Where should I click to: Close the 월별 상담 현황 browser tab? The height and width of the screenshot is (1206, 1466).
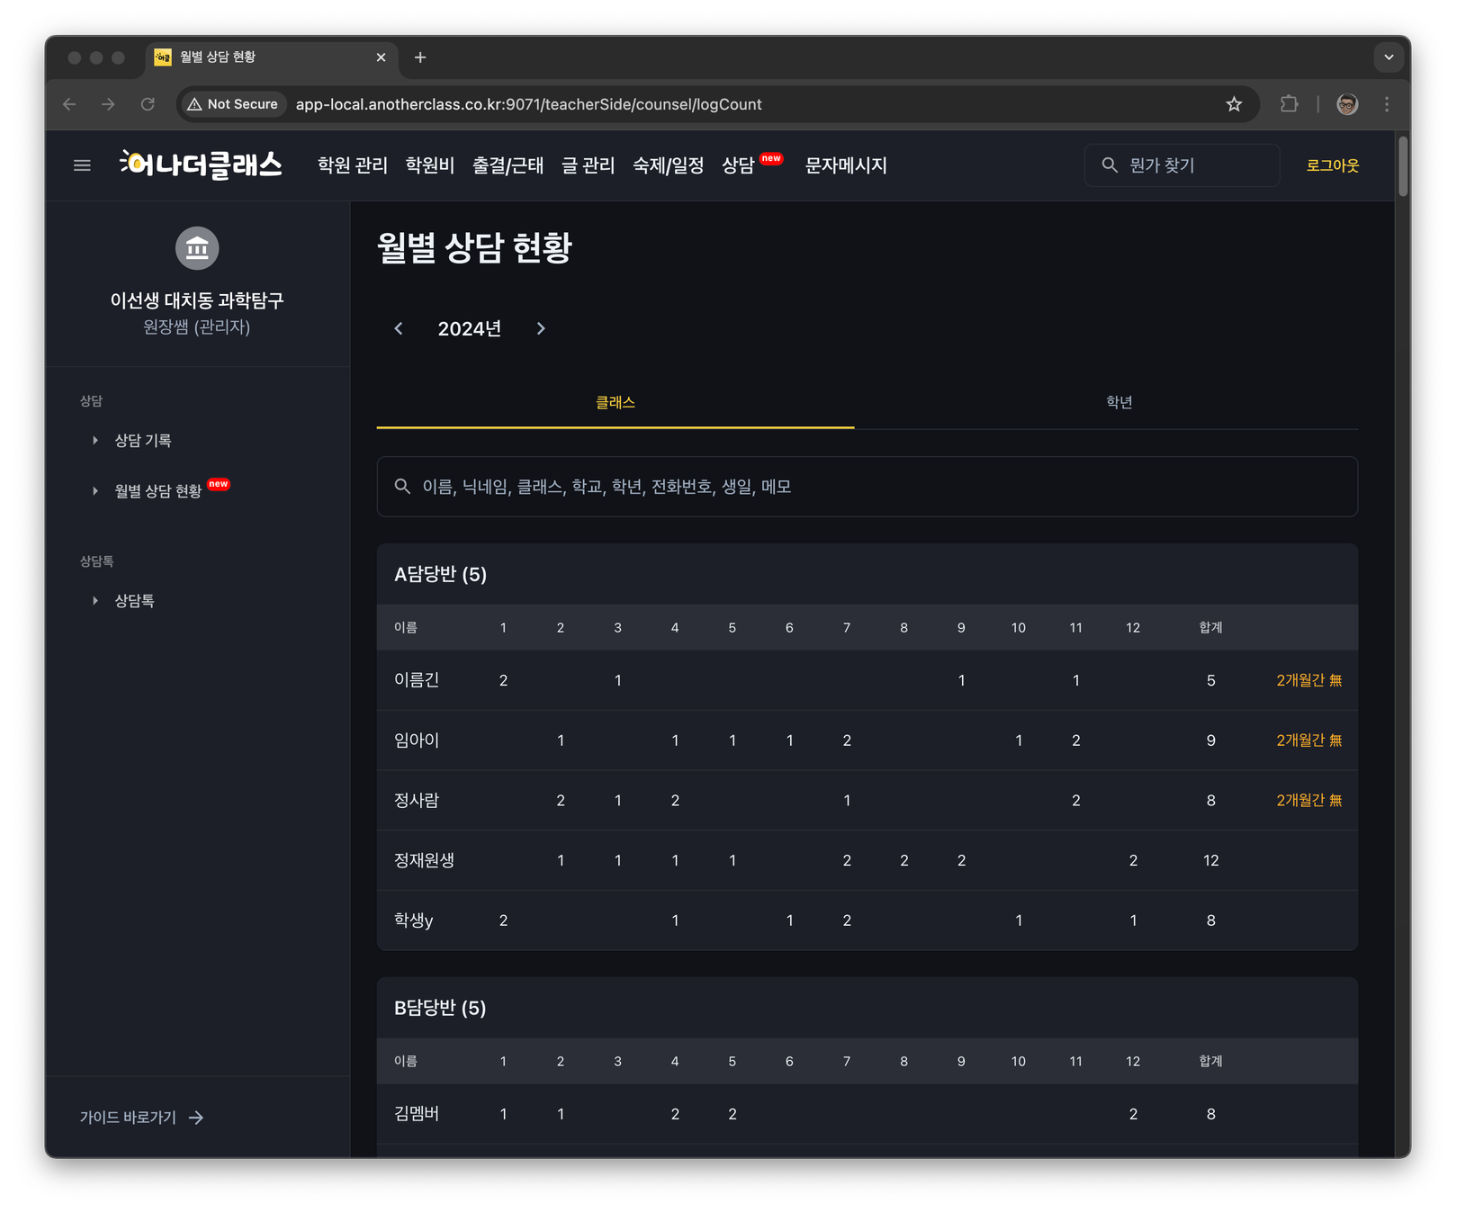click(381, 57)
